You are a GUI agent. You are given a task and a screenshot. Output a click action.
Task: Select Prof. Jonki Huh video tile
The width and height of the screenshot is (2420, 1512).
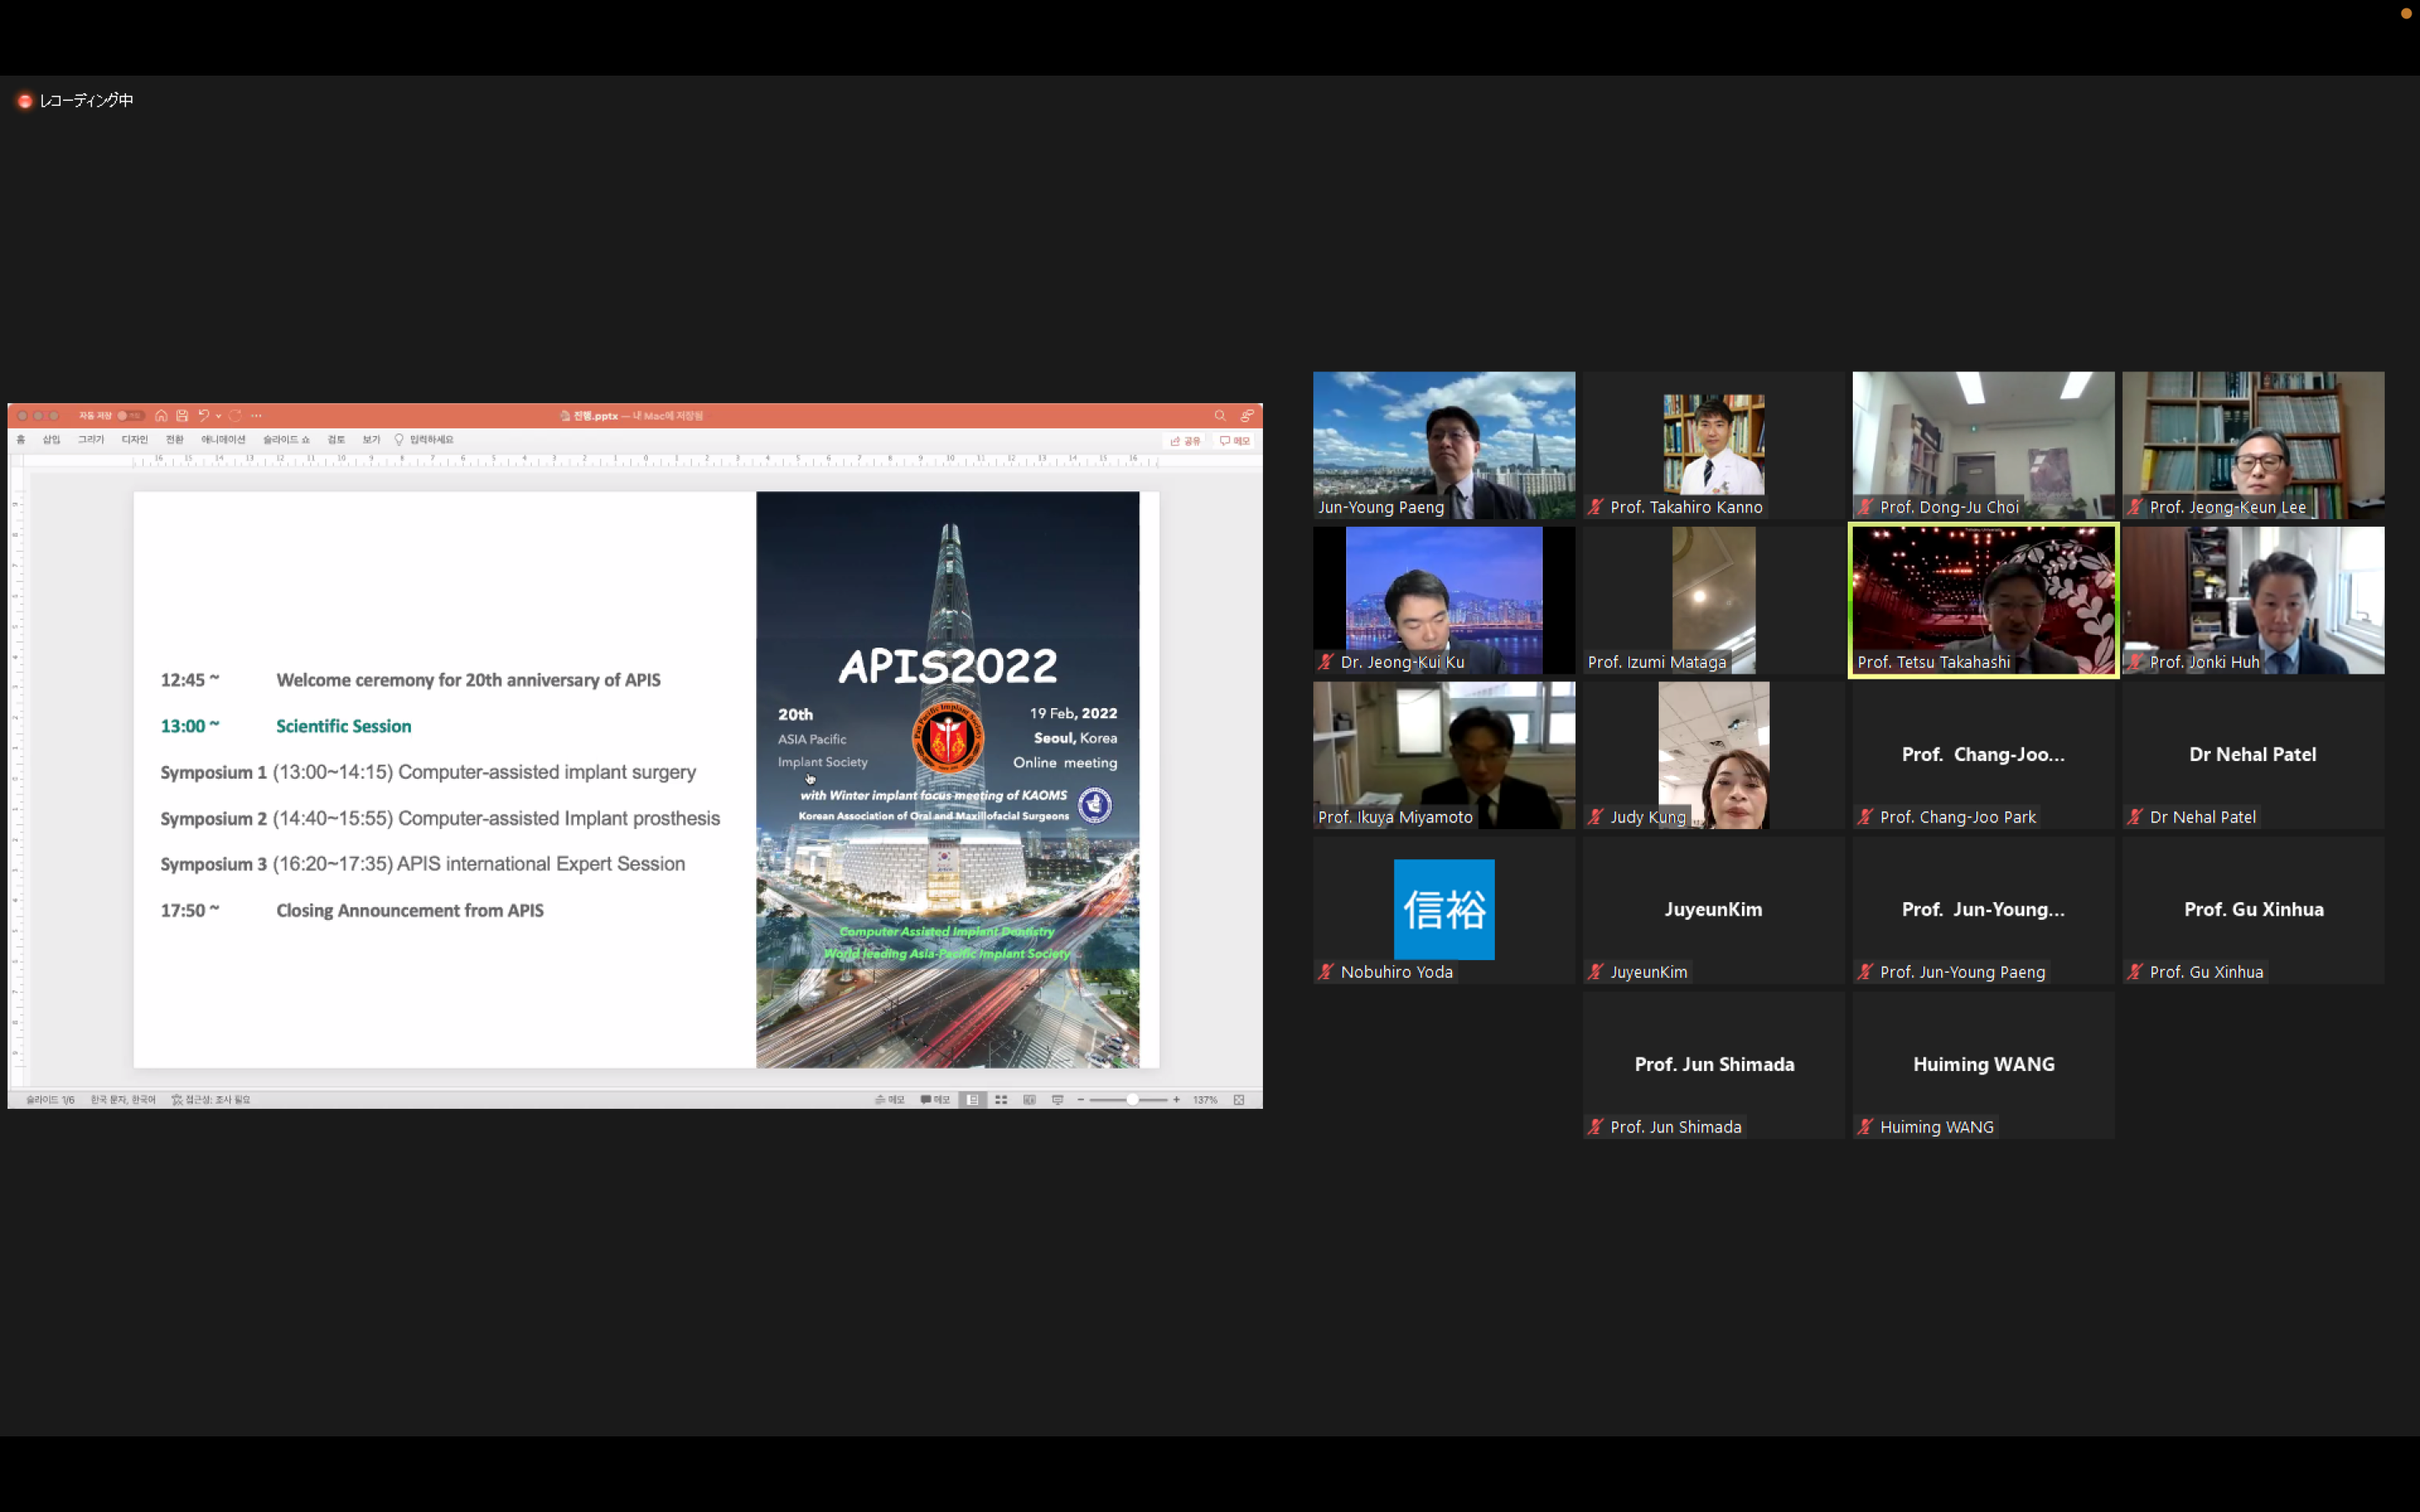pyautogui.click(x=2253, y=600)
